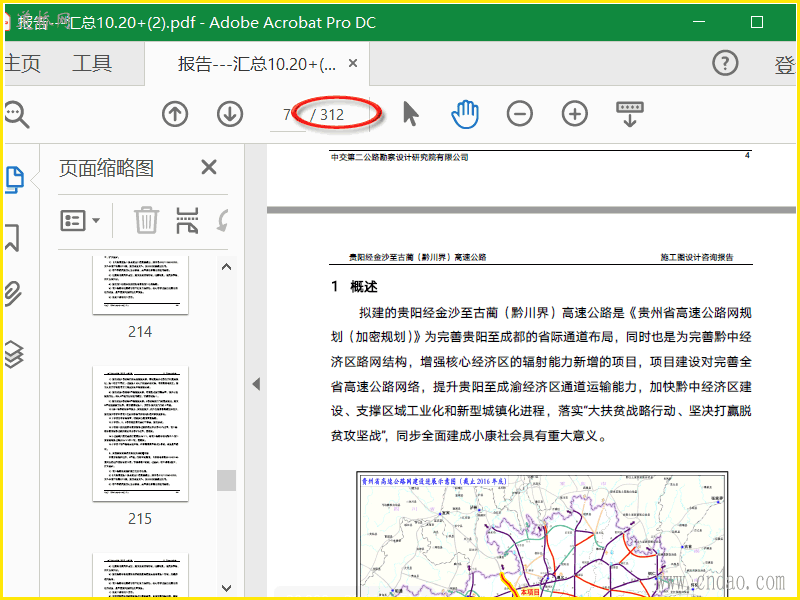Zoom out with the minus button
This screenshot has width=800, height=600.
click(519, 113)
